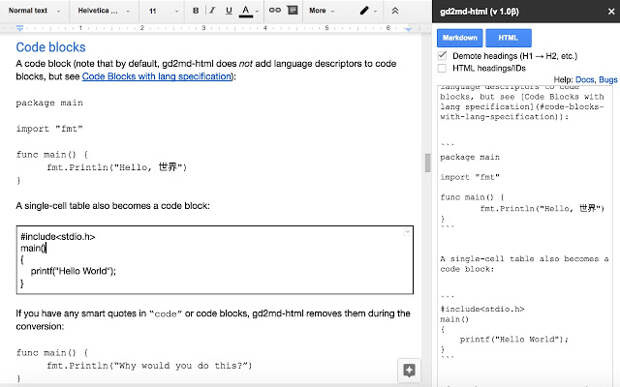Open the text color picker
This screenshot has height=387, width=620.
click(x=246, y=11)
